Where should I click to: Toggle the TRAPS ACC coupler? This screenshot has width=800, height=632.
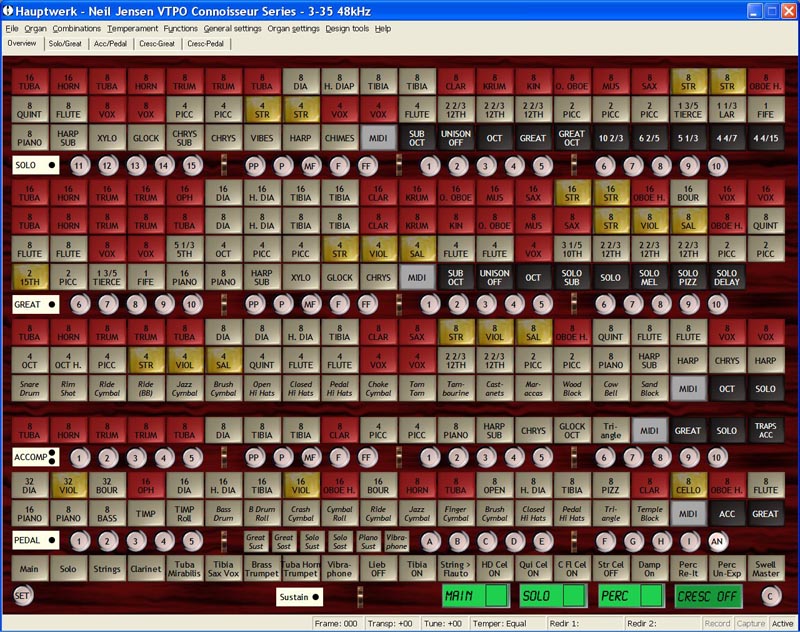coord(765,430)
